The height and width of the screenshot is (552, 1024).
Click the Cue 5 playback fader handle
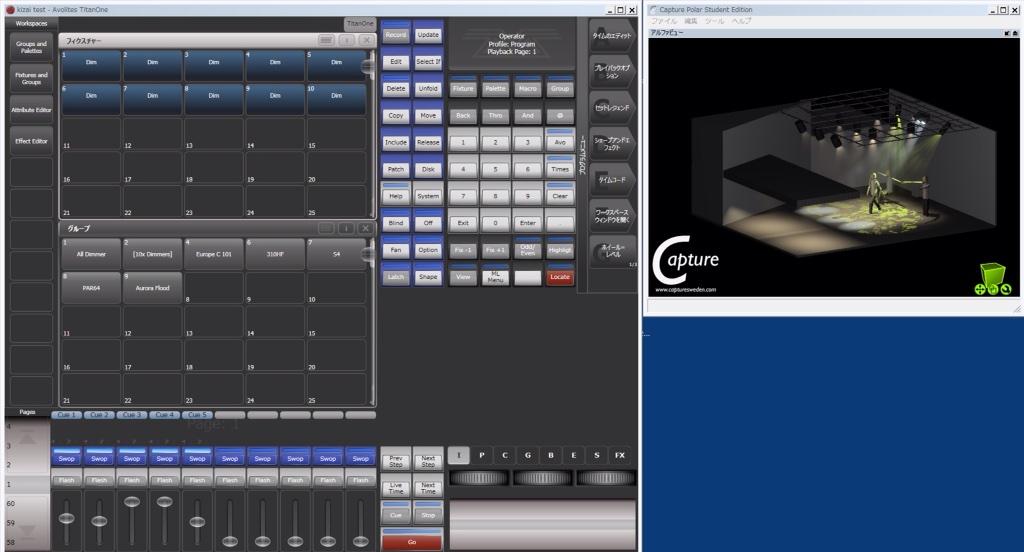coord(197,521)
